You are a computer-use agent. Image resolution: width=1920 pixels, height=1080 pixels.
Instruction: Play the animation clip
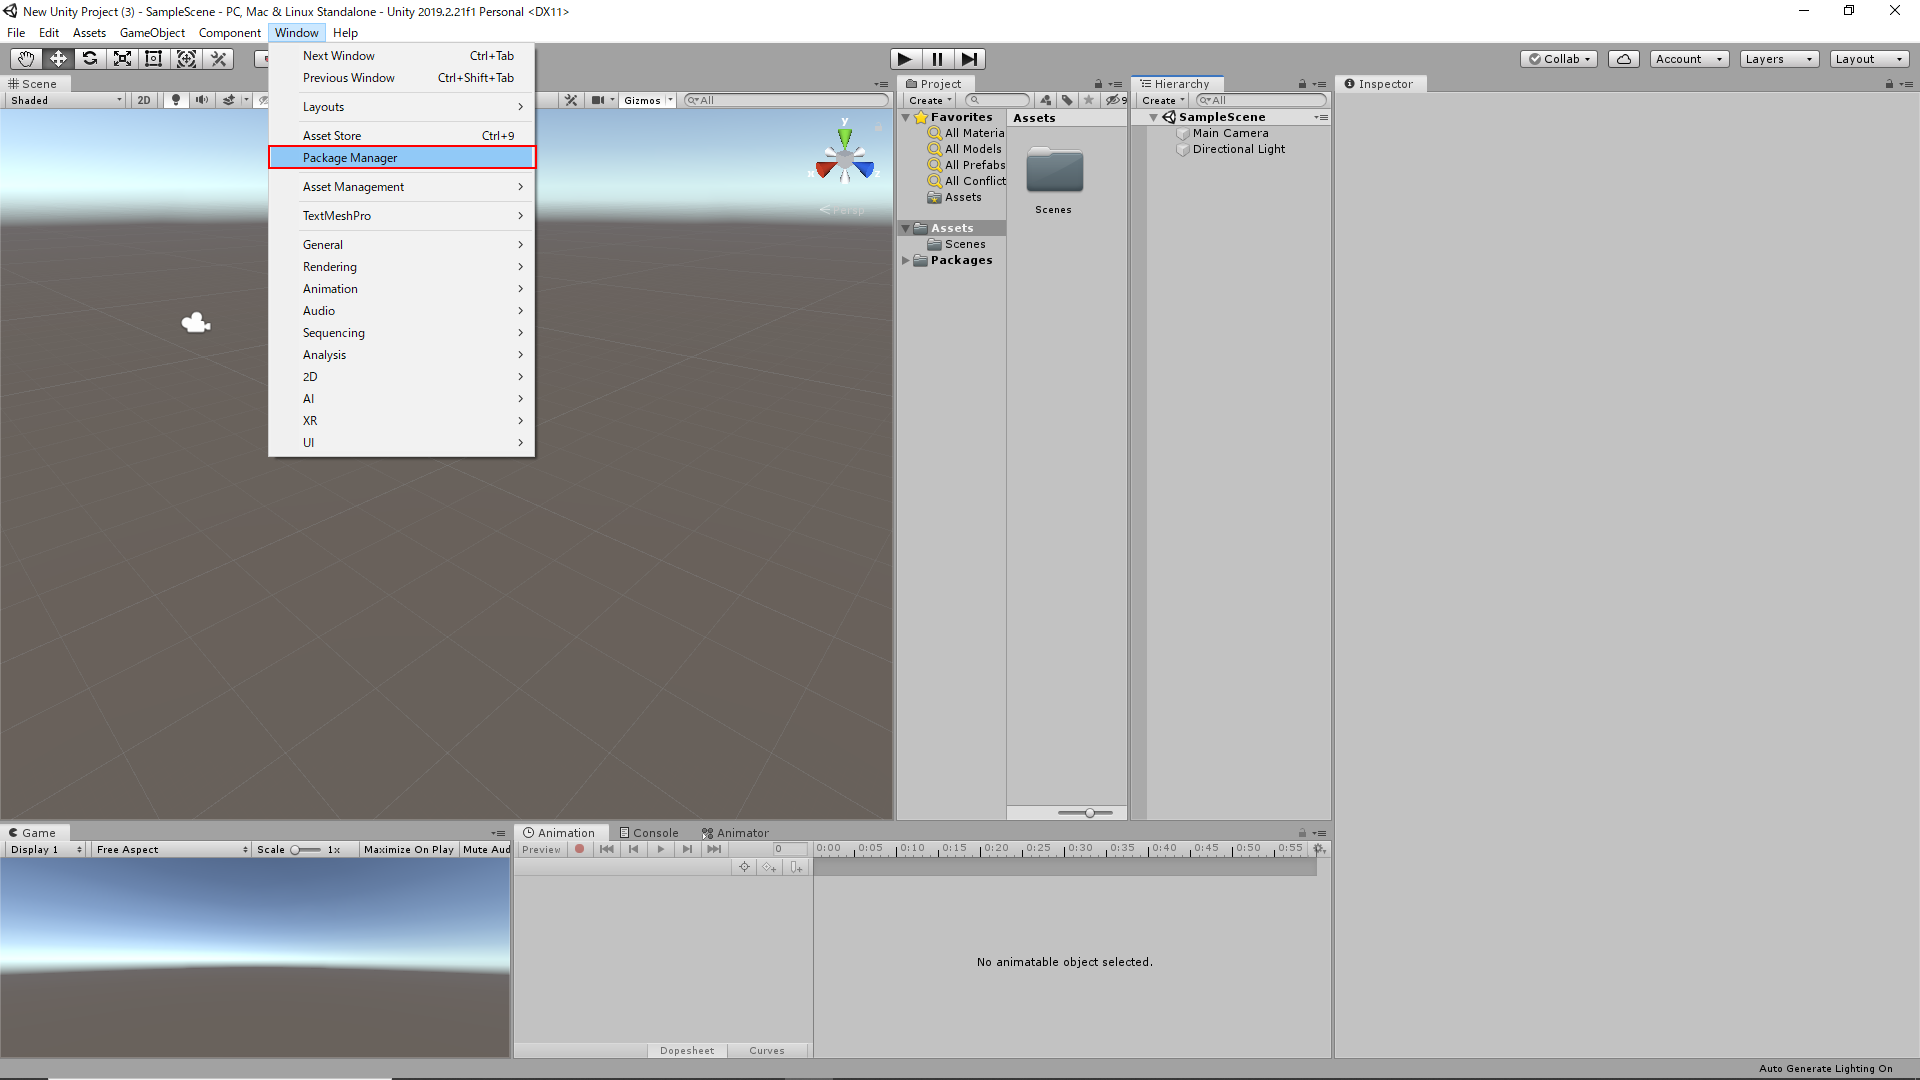click(x=661, y=849)
